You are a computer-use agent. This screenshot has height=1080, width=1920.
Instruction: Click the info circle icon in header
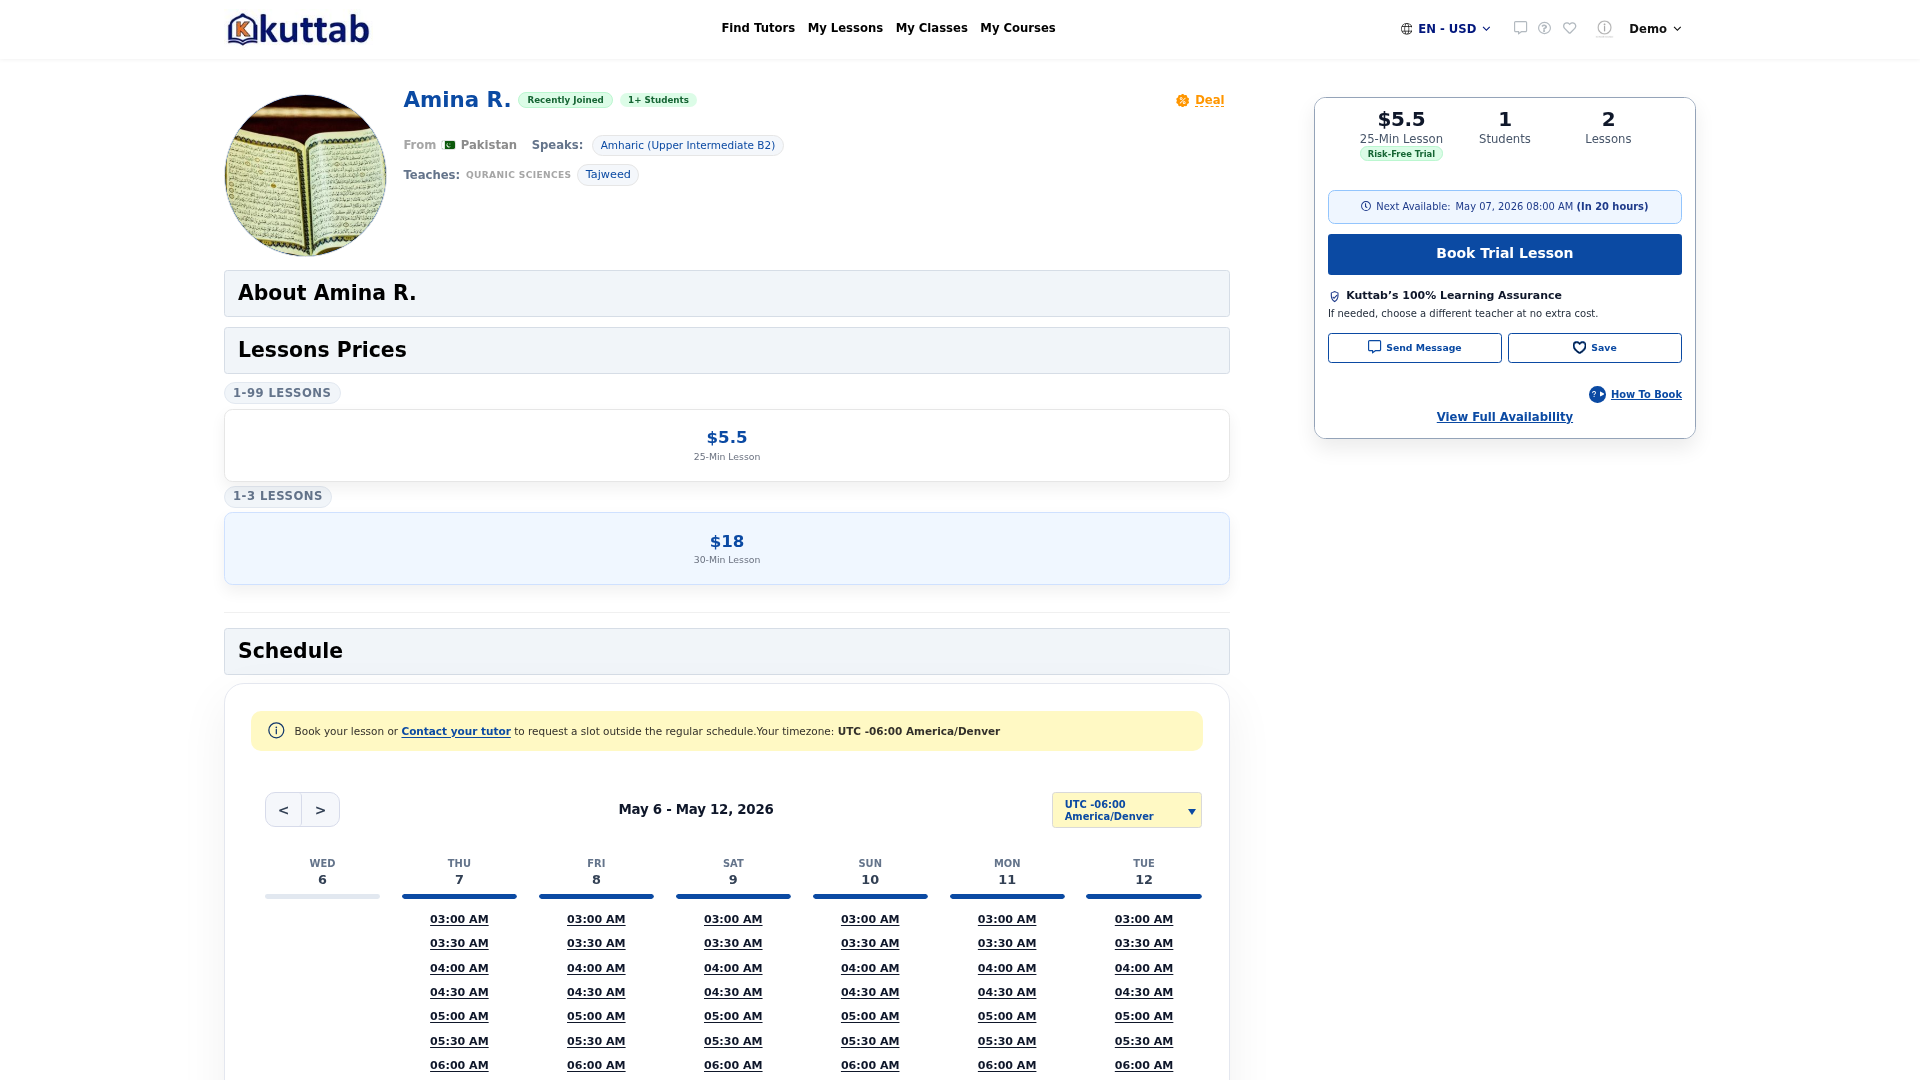1605,28
